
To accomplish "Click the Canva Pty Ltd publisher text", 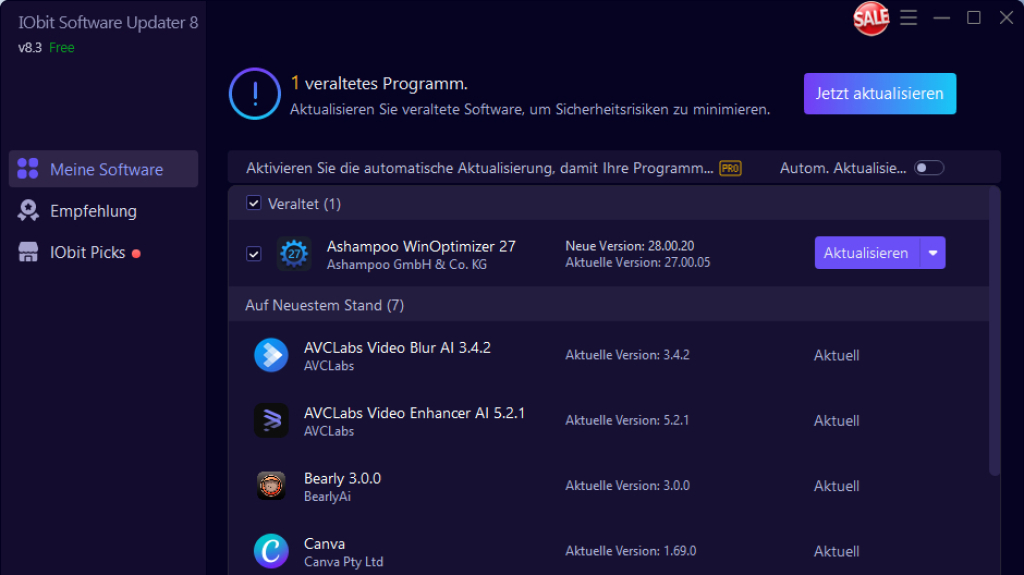I will [344, 562].
